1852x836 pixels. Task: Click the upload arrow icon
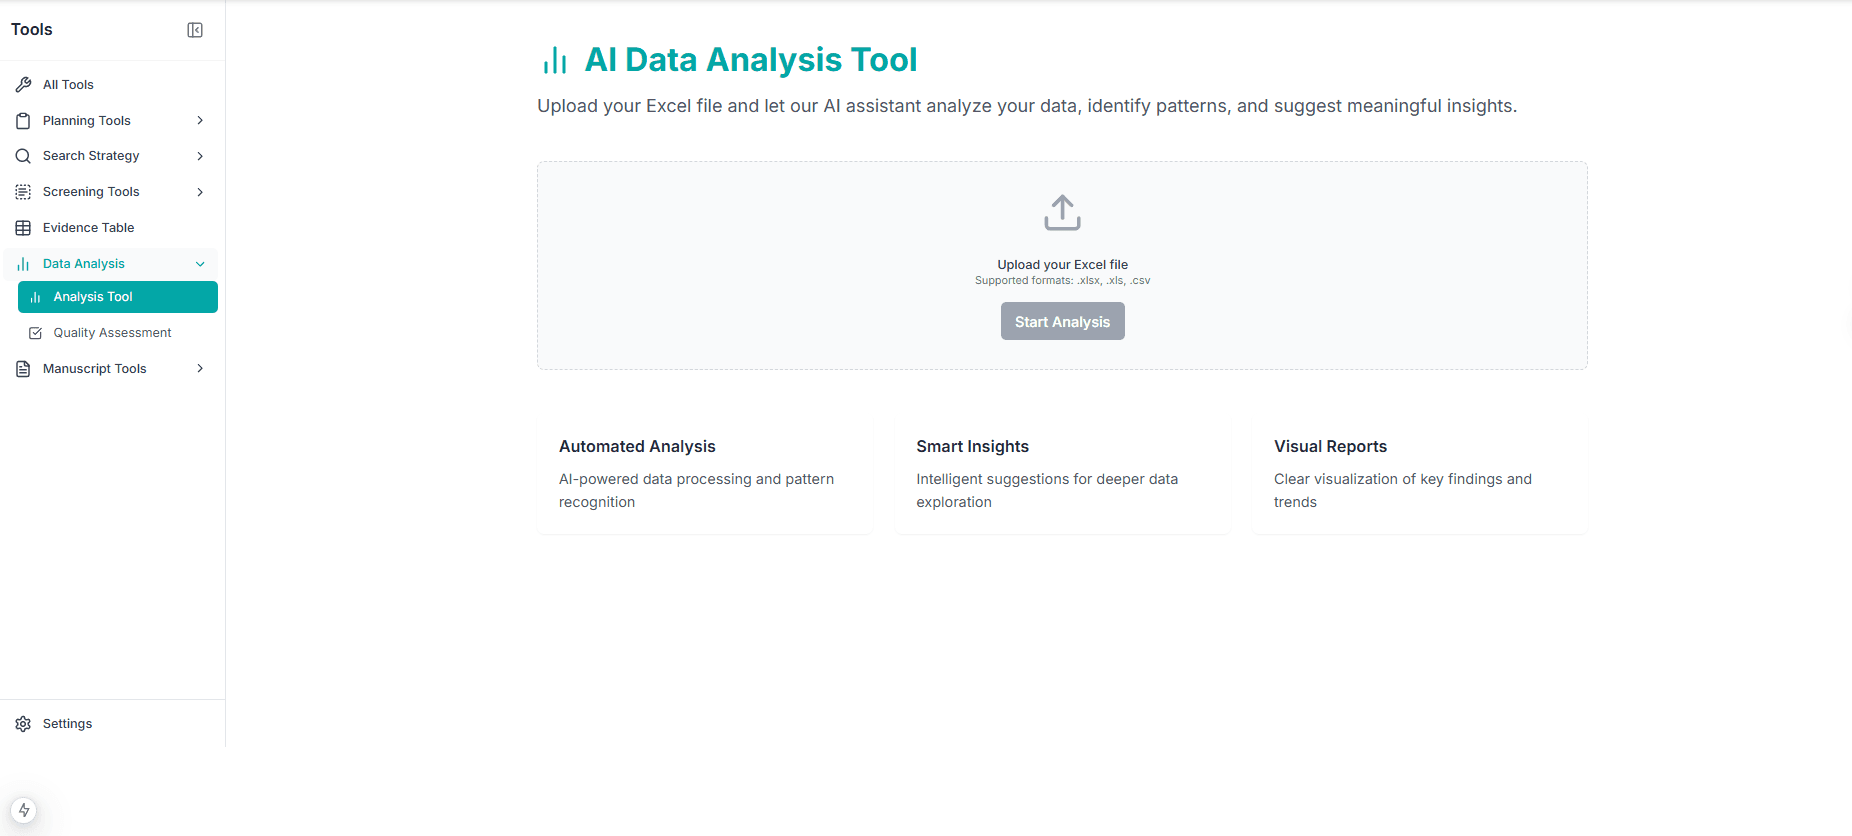point(1062,212)
